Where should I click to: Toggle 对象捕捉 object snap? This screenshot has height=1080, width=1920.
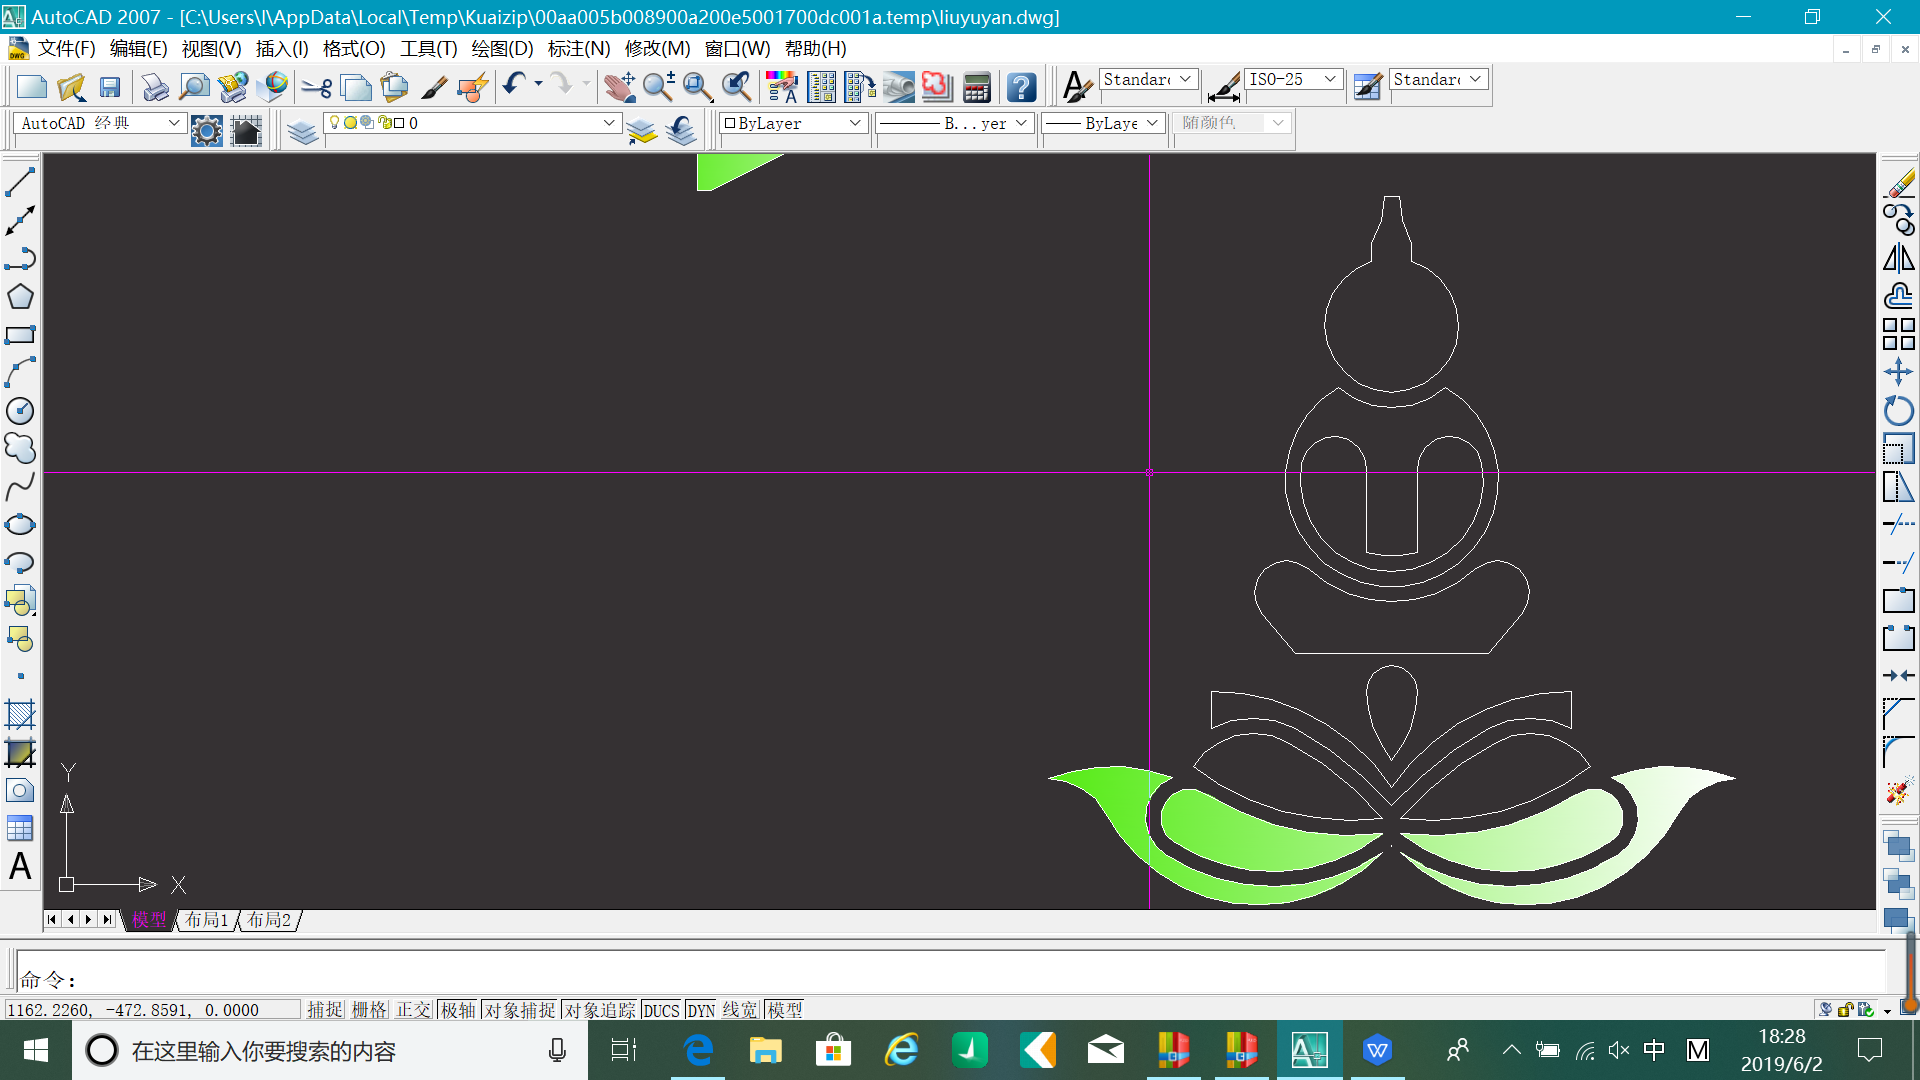[519, 1010]
